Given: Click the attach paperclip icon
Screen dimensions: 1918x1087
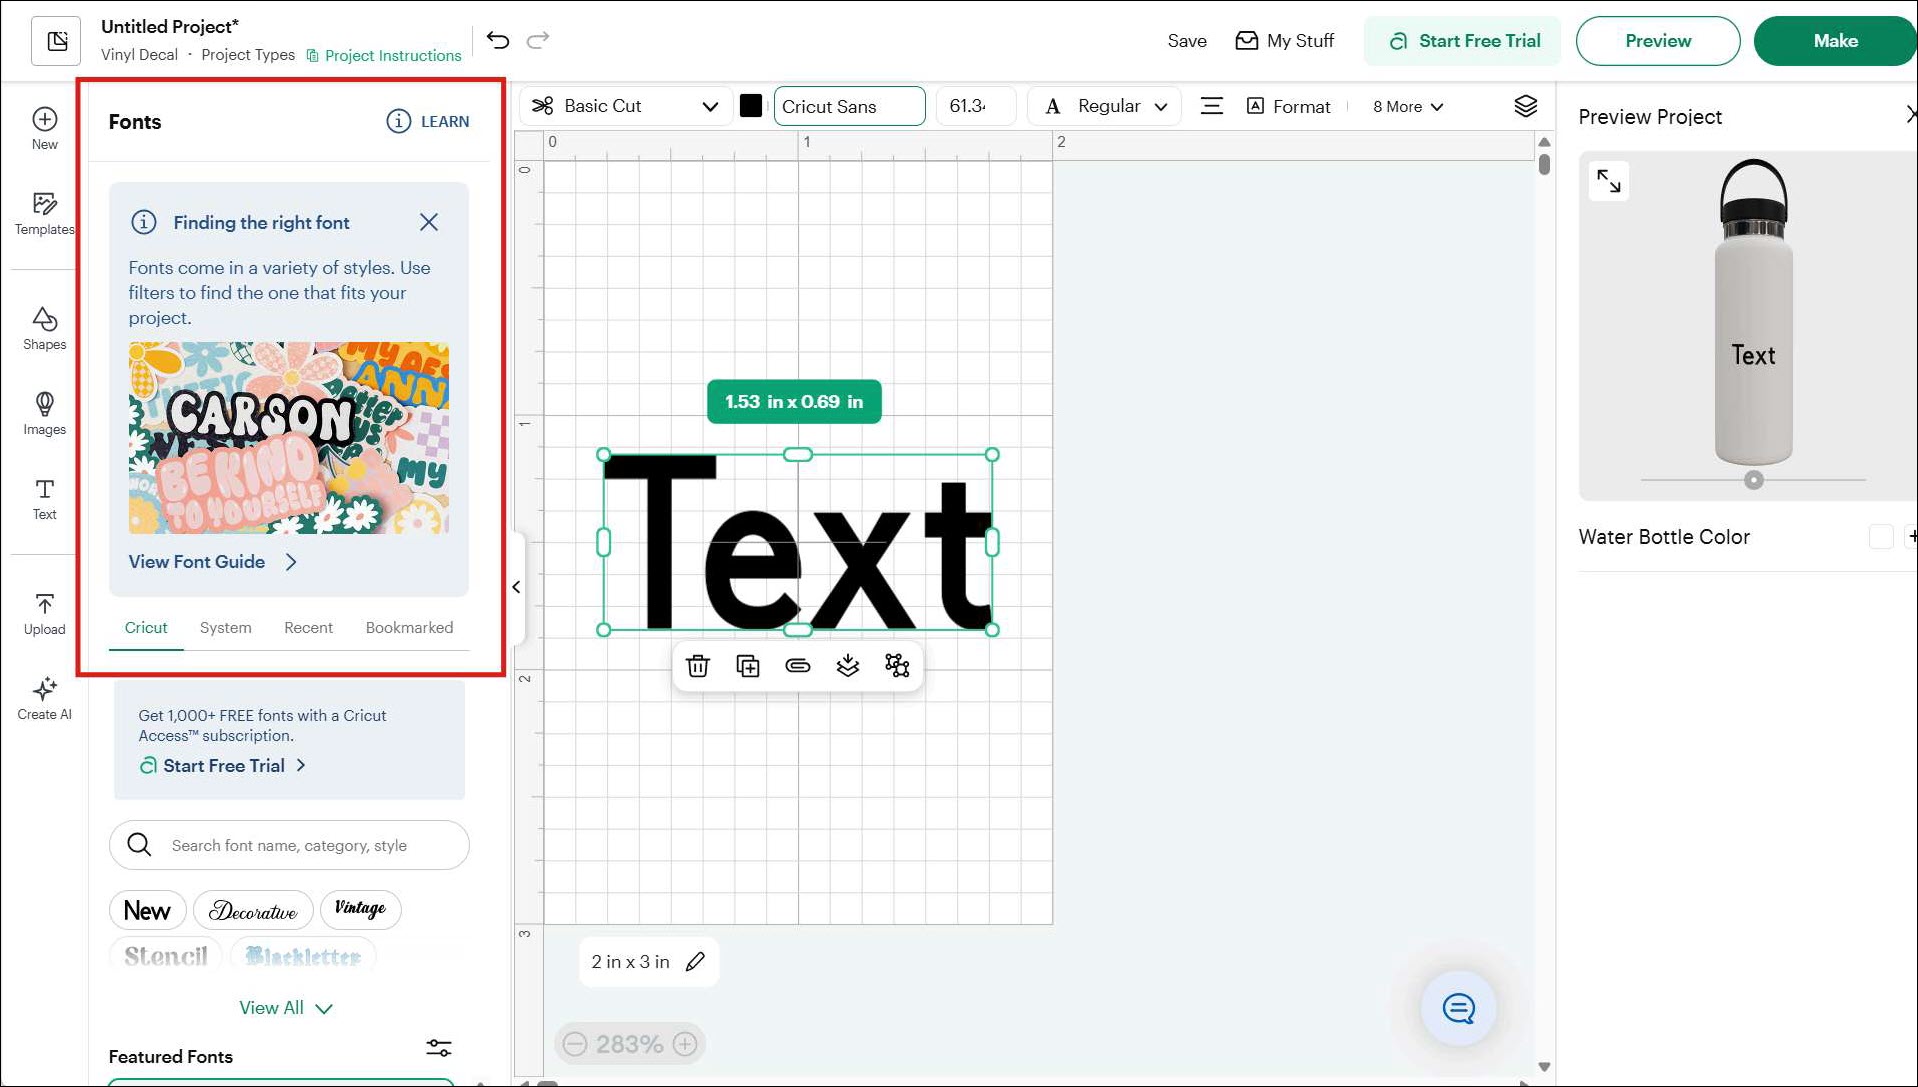Looking at the screenshot, I should tap(798, 666).
